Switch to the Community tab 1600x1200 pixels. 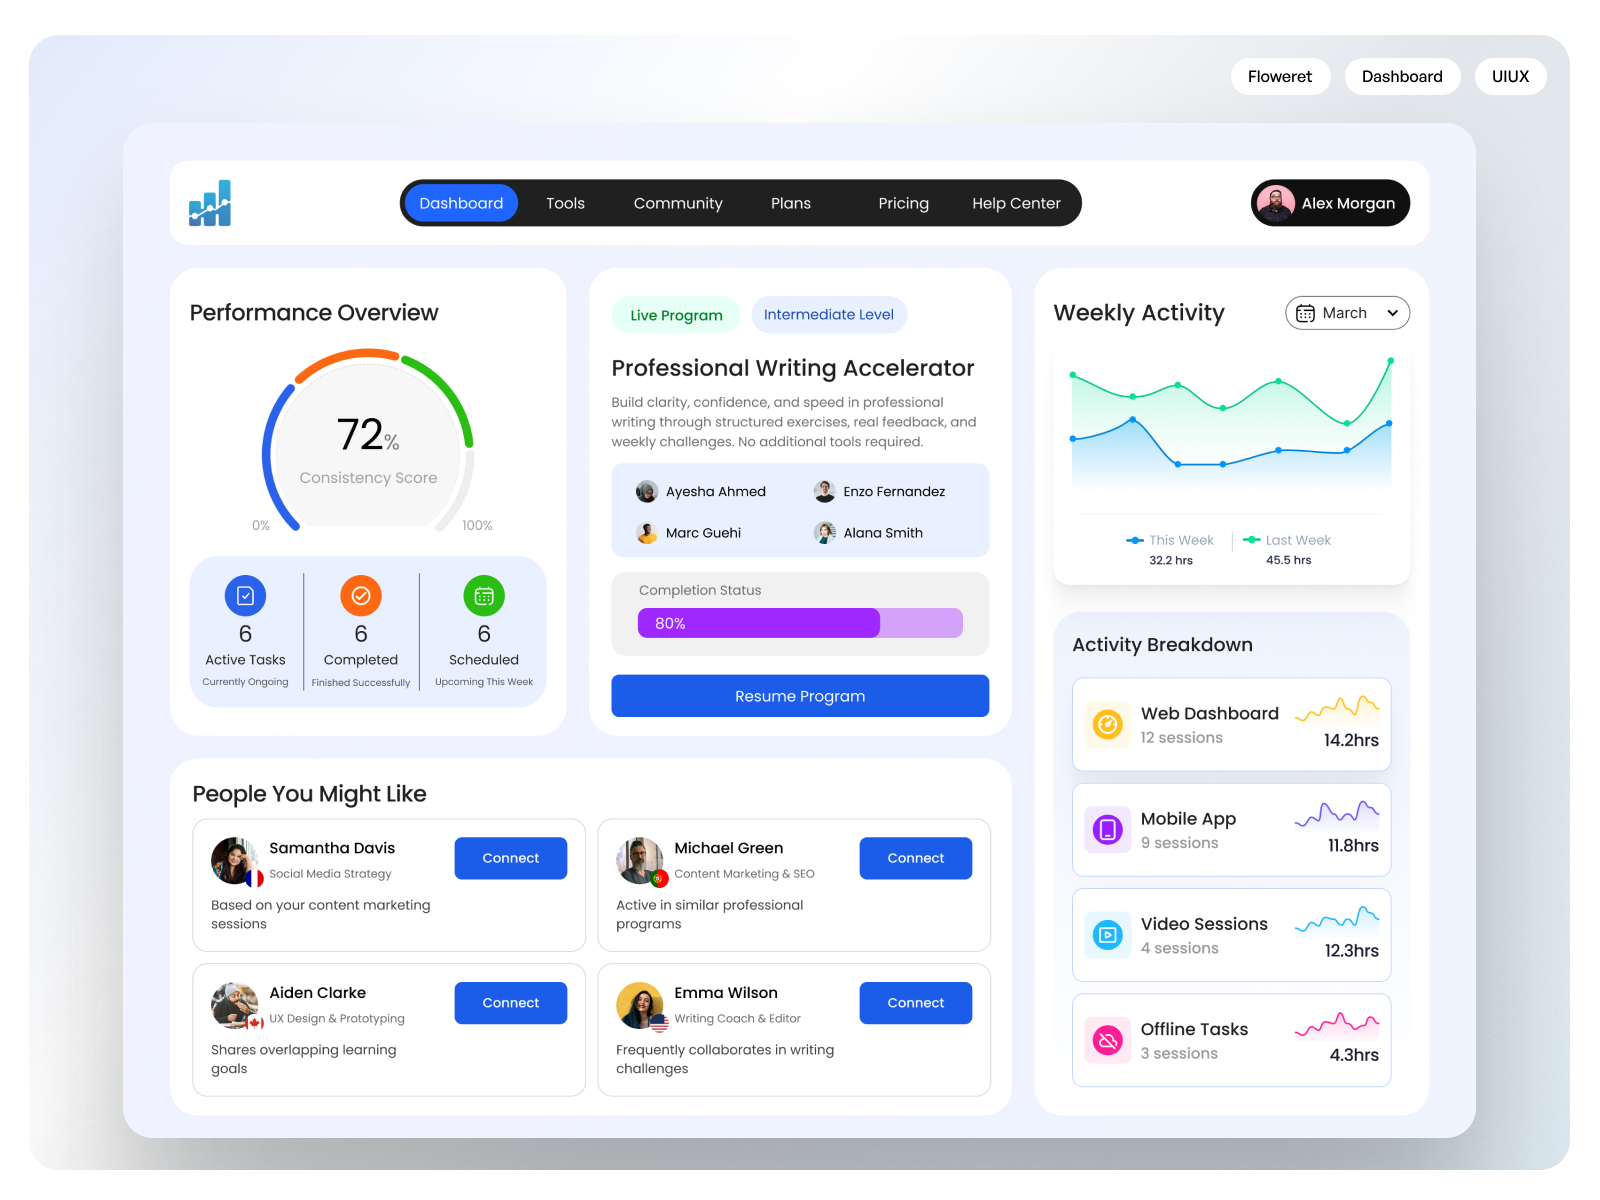tap(678, 203)
